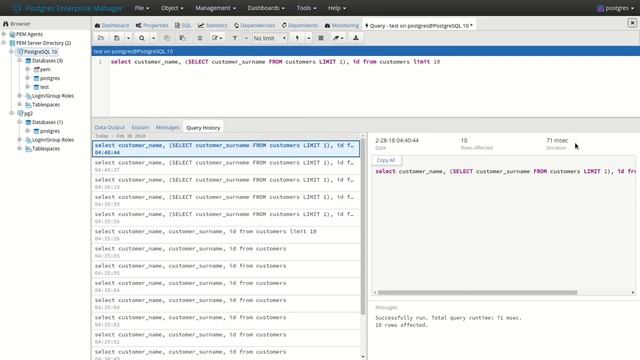The image size is (640, 360).
Task: Select the test database in tree
Action: 44,87
